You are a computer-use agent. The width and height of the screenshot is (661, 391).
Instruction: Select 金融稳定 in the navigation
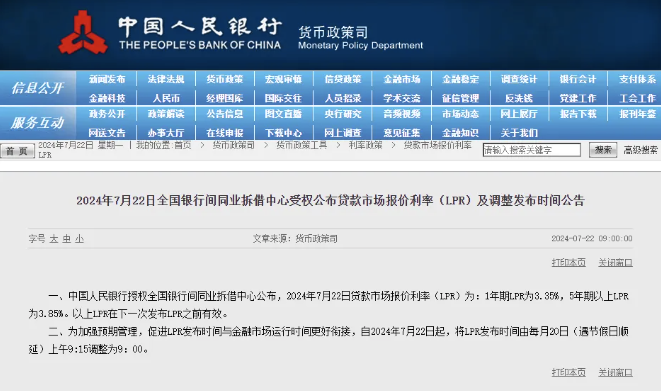click(x=460, y=79)
